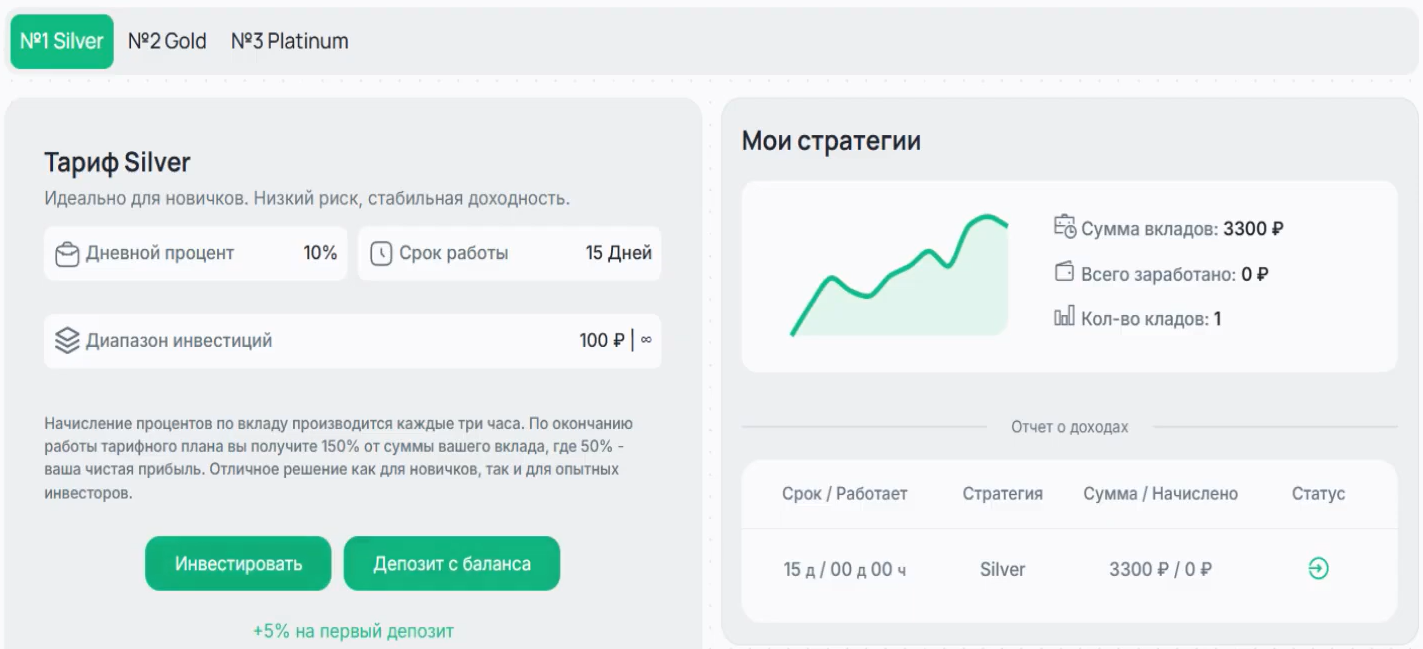Switch to the №2 Gold tab

pyautogui.click(x=167, y=42)
